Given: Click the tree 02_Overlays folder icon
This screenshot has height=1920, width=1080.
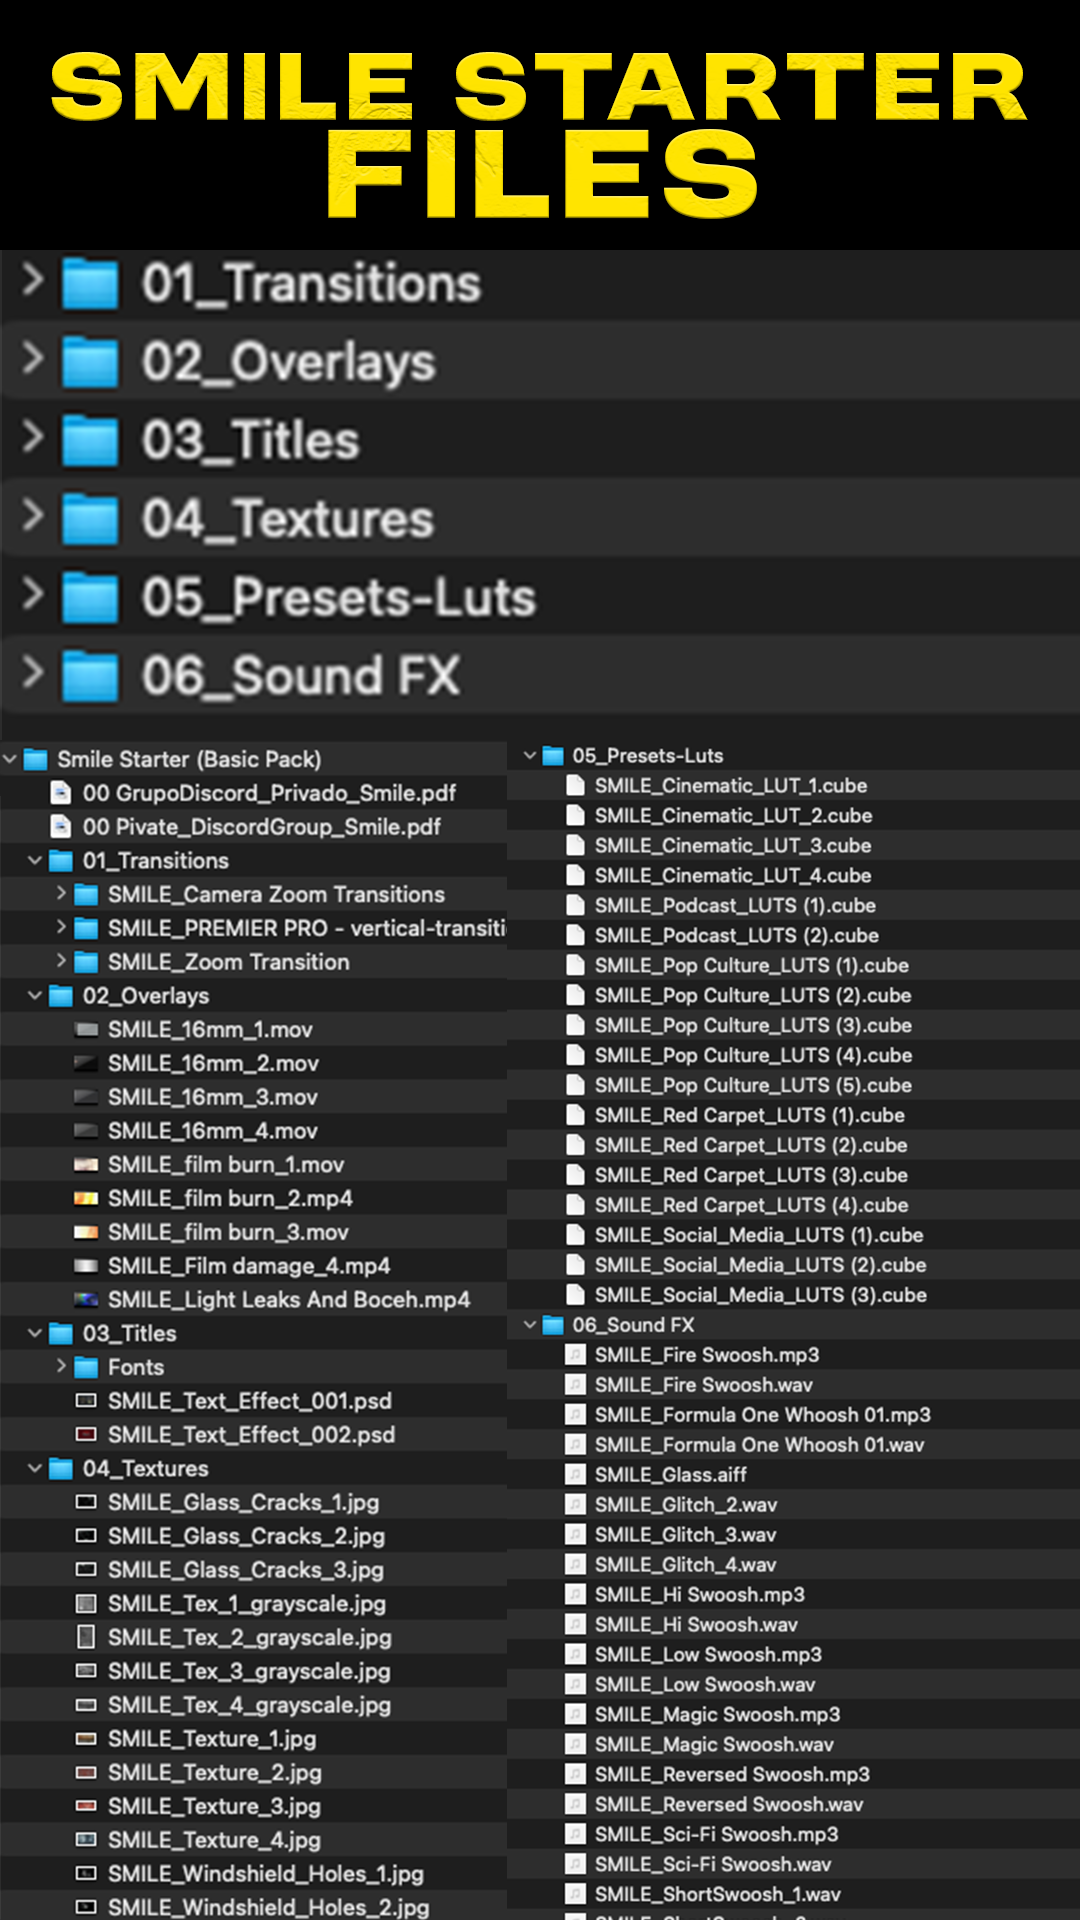Looking at the screenshot, I should 61,996.
